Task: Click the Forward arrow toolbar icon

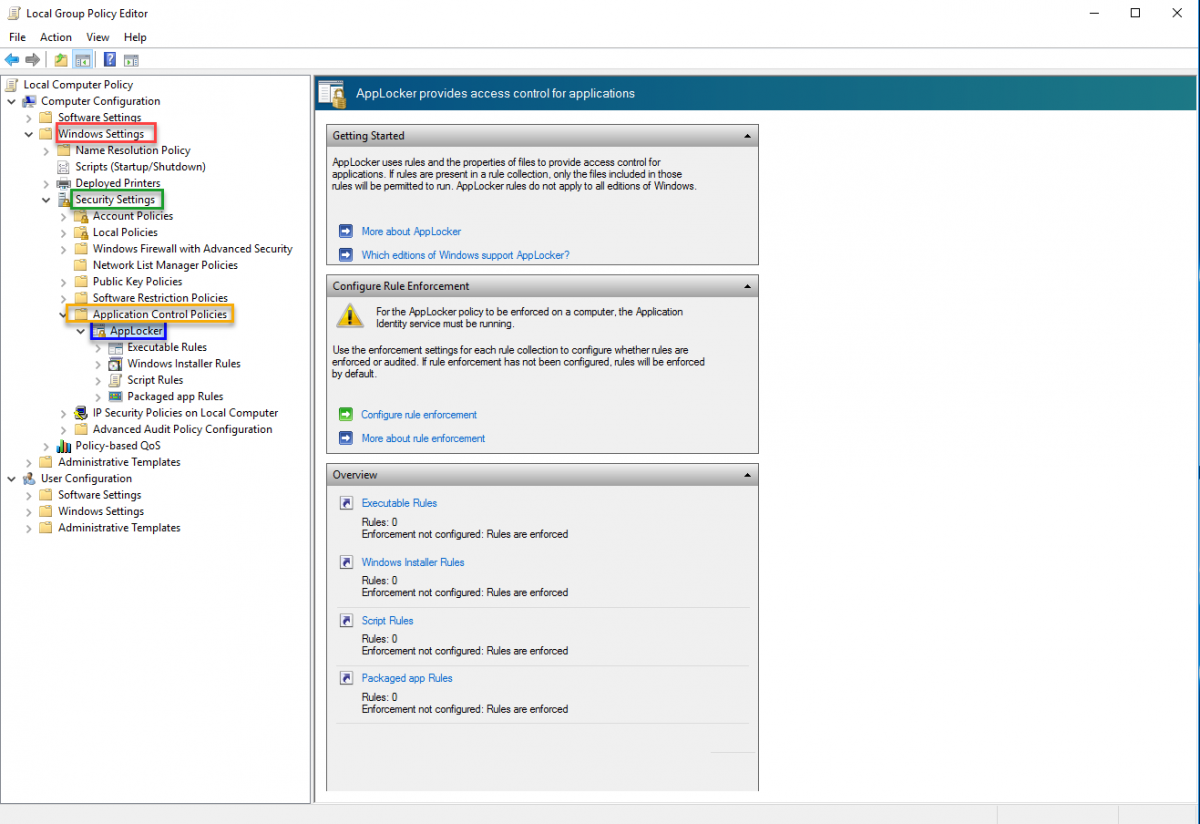Action: (32, 60)
